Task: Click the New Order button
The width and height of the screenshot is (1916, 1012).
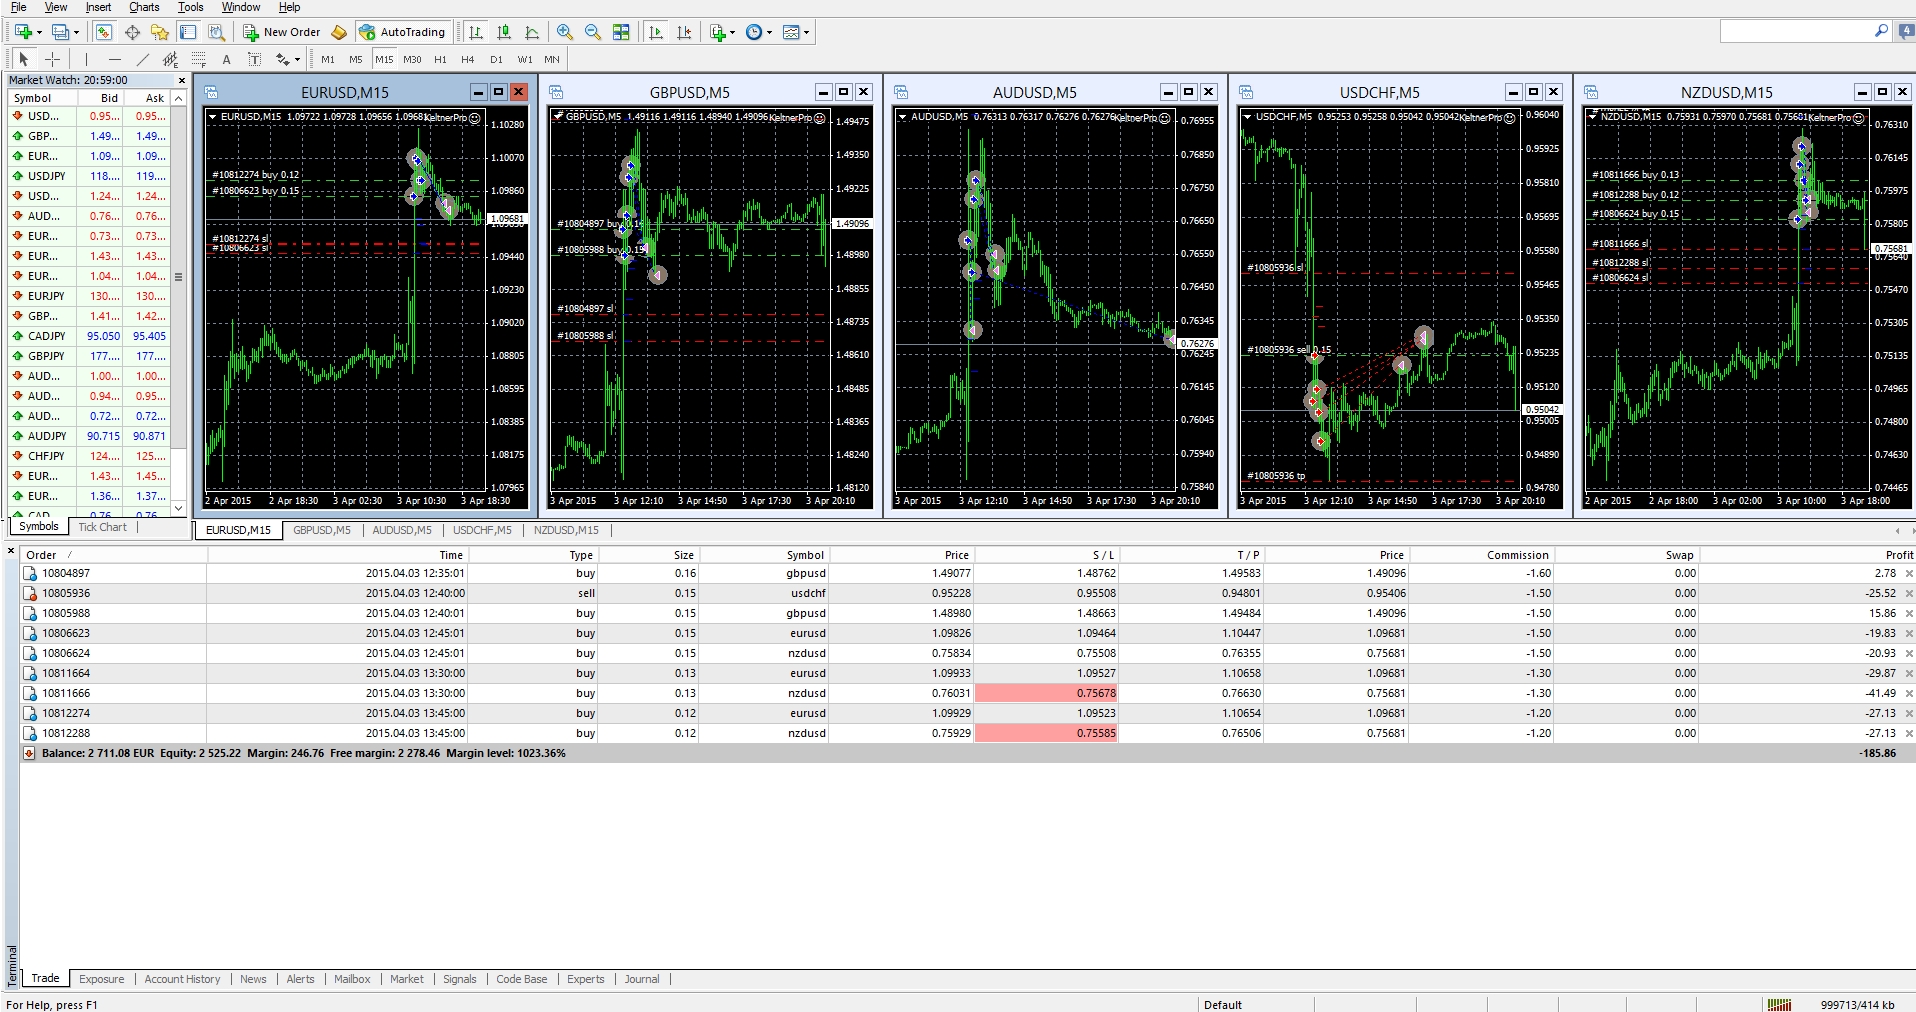Action: 282,32
